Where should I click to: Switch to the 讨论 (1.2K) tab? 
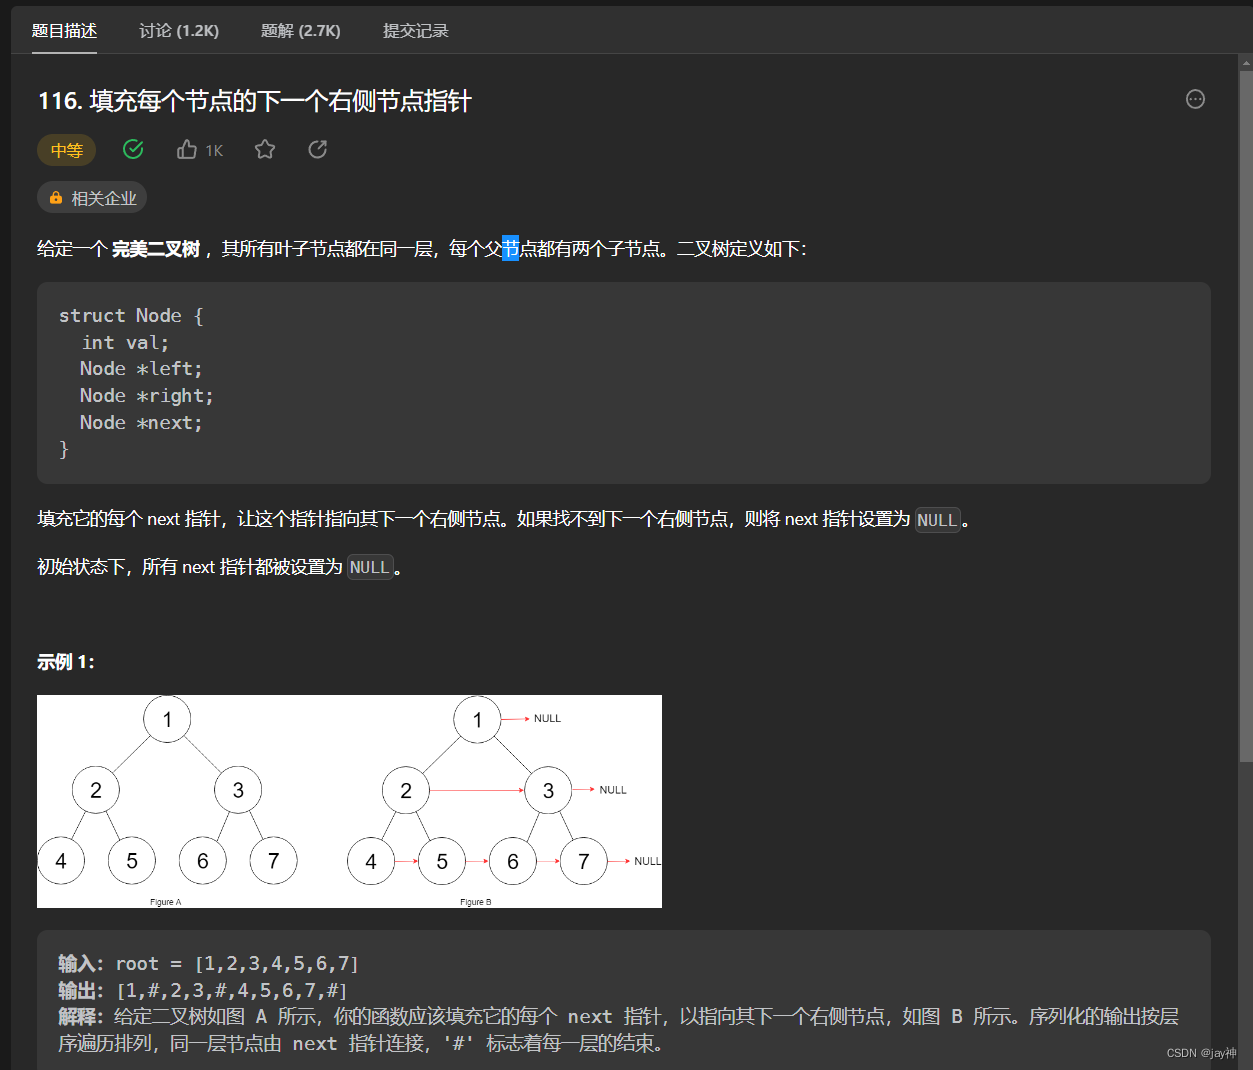point(178,30)
